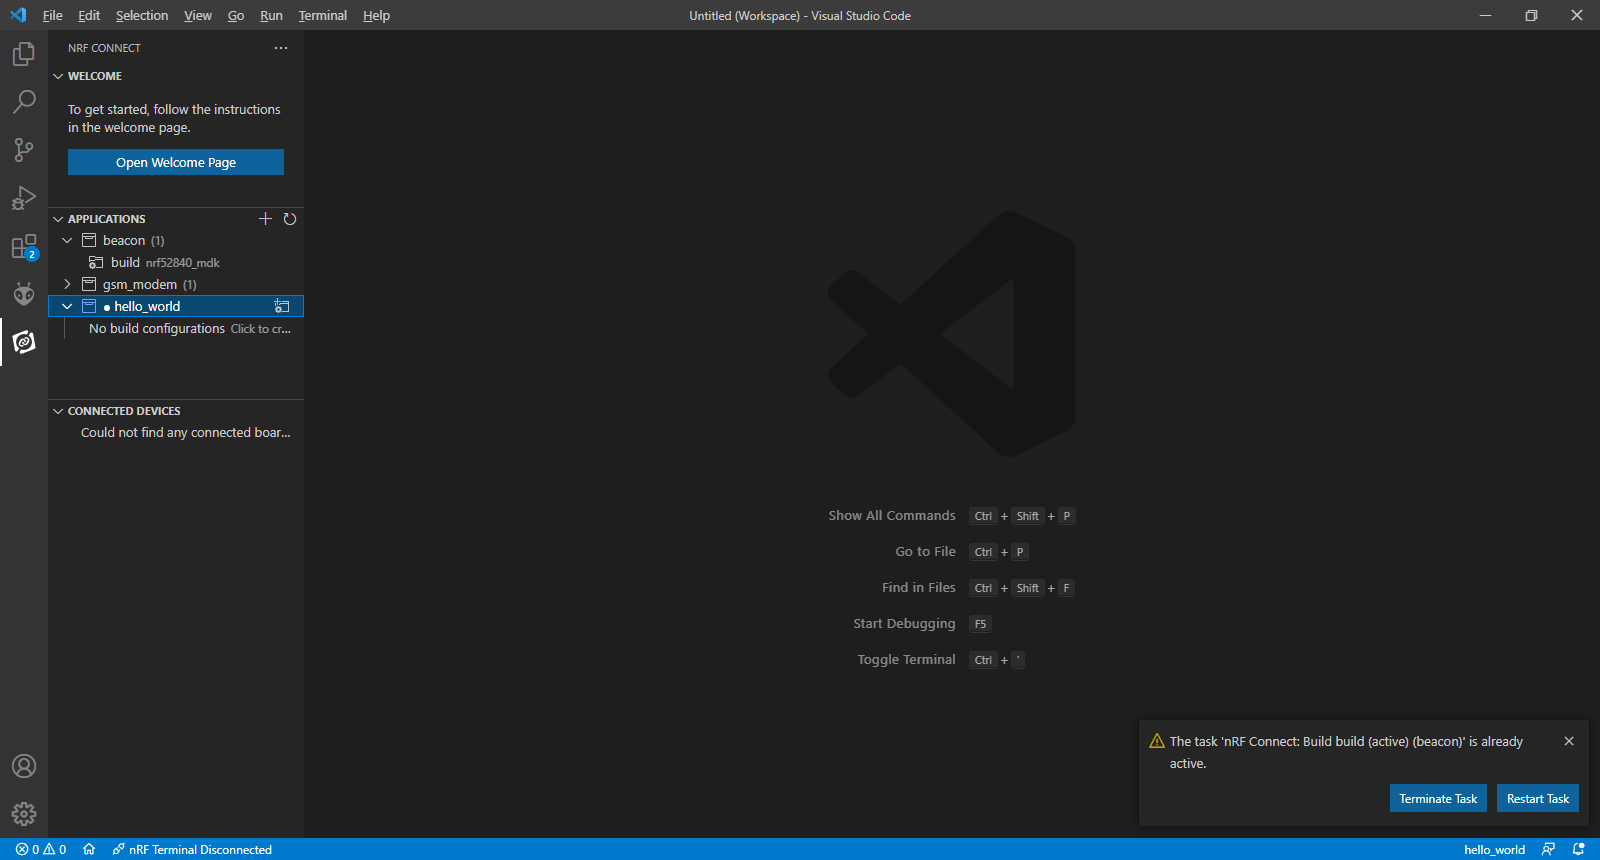Collapse the Connected Devices section
1600x860 pixels.
58,411
